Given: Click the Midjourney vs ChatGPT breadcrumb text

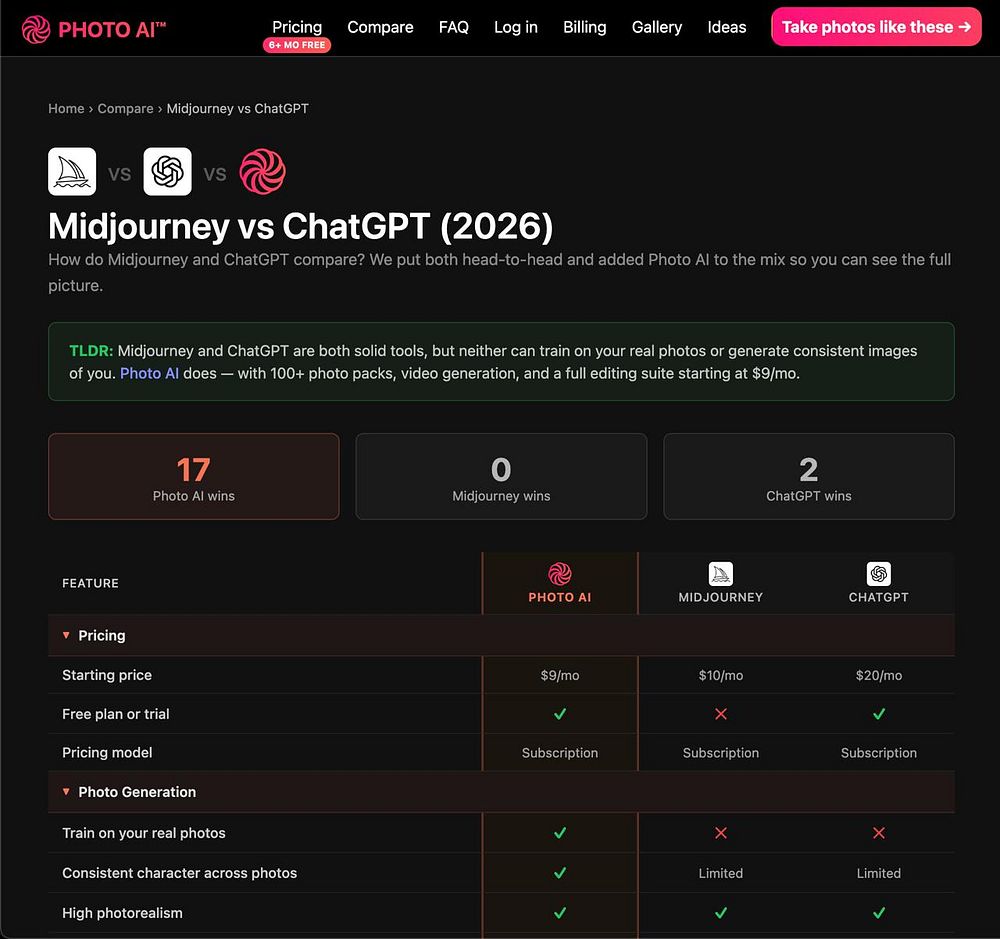Looking at the screenshot, I should [238, 108].
